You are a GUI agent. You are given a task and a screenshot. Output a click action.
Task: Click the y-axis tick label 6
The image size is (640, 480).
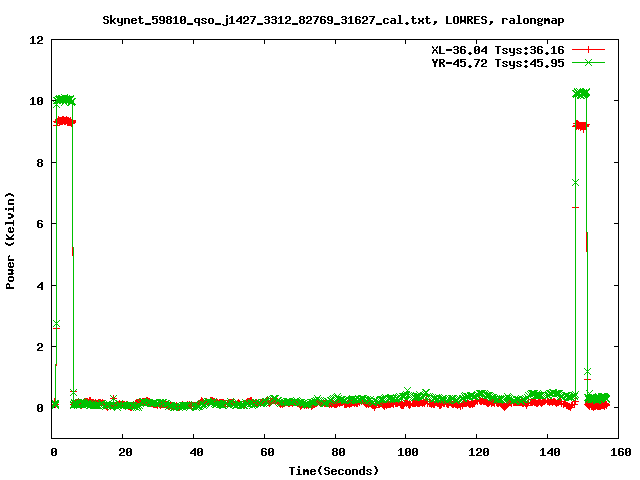[40, 224]
